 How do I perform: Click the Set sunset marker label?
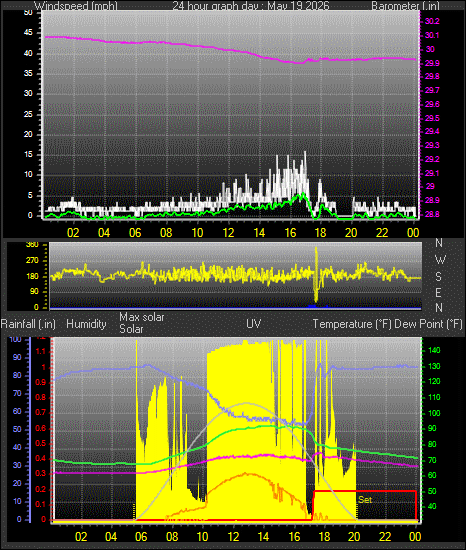(365, 499)
